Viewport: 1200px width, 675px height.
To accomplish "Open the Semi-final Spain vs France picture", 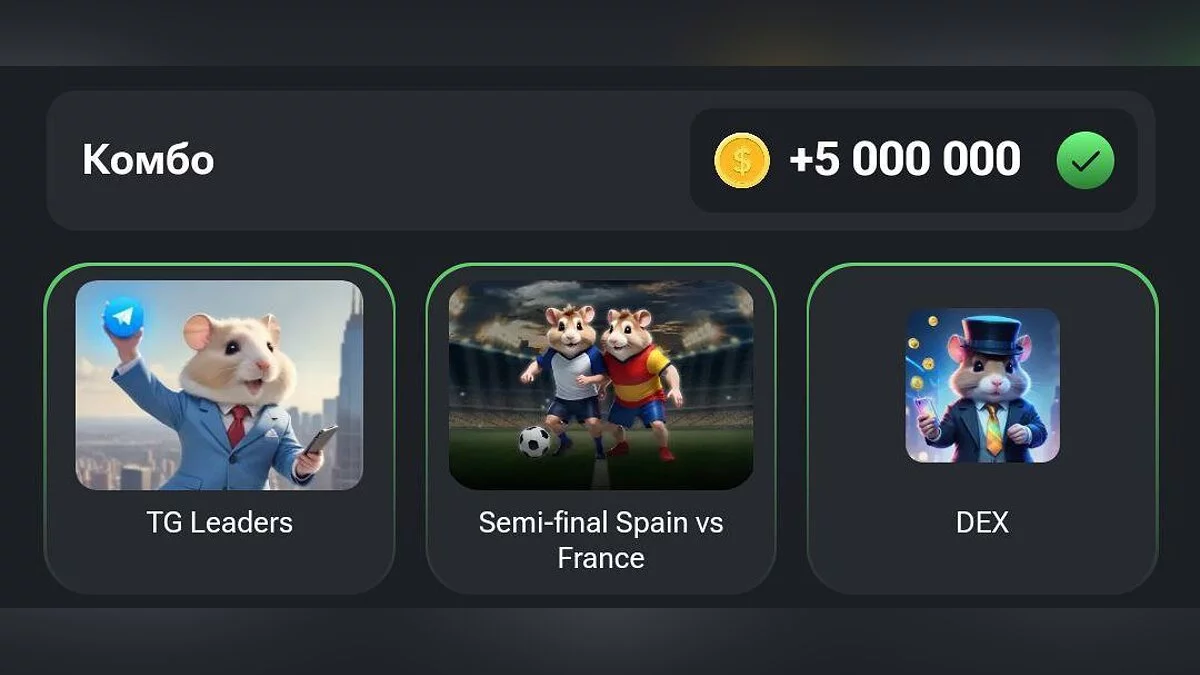I will click(601, 385).
